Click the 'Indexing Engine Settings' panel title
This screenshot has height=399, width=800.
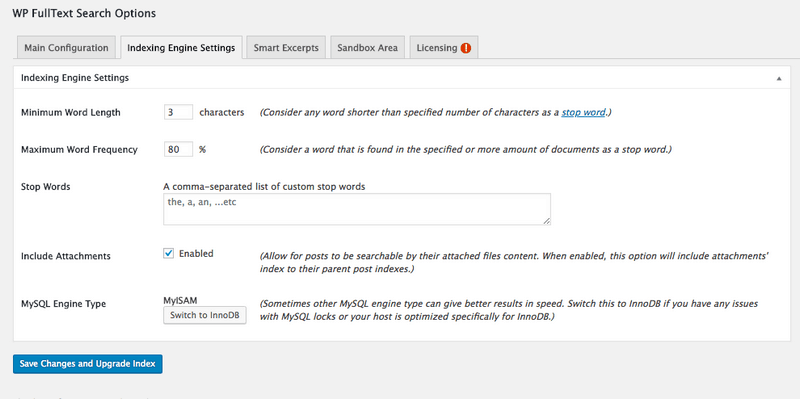point(74,78)
